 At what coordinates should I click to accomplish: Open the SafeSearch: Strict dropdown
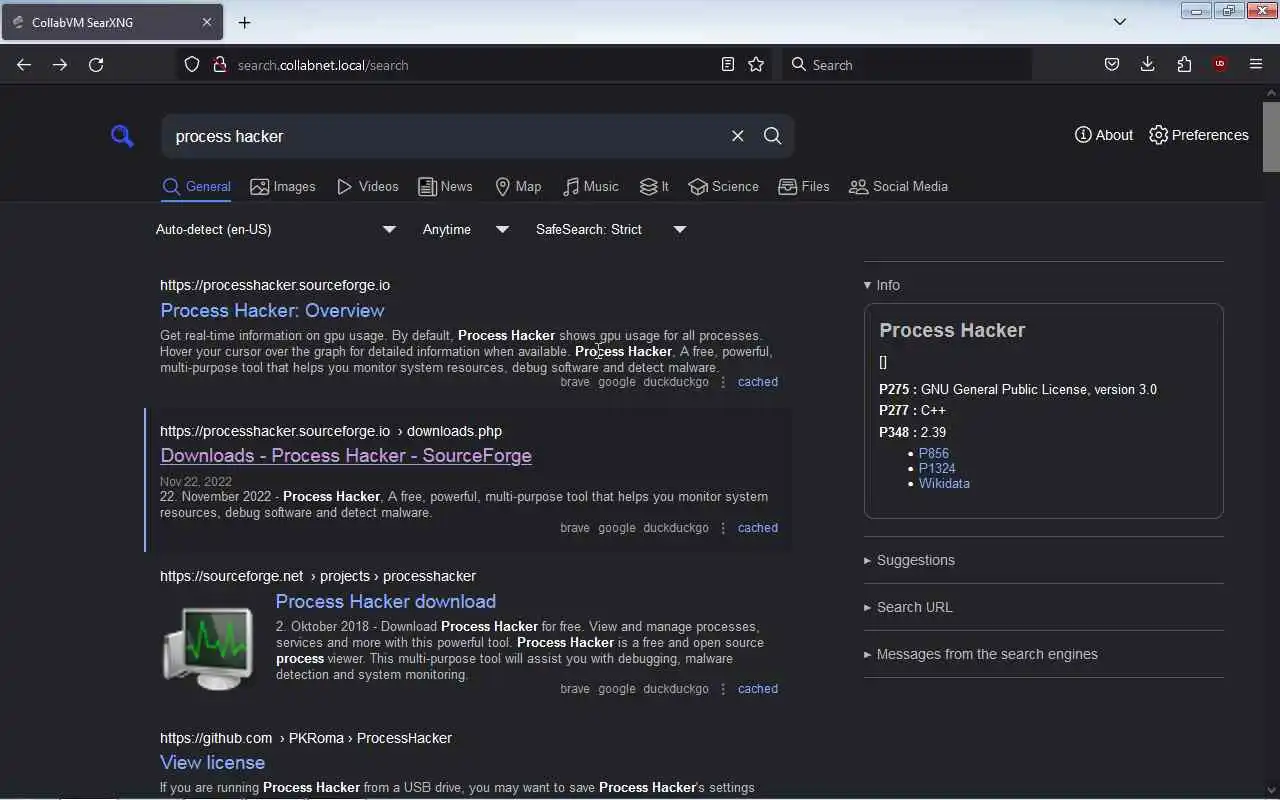[611, 230]
